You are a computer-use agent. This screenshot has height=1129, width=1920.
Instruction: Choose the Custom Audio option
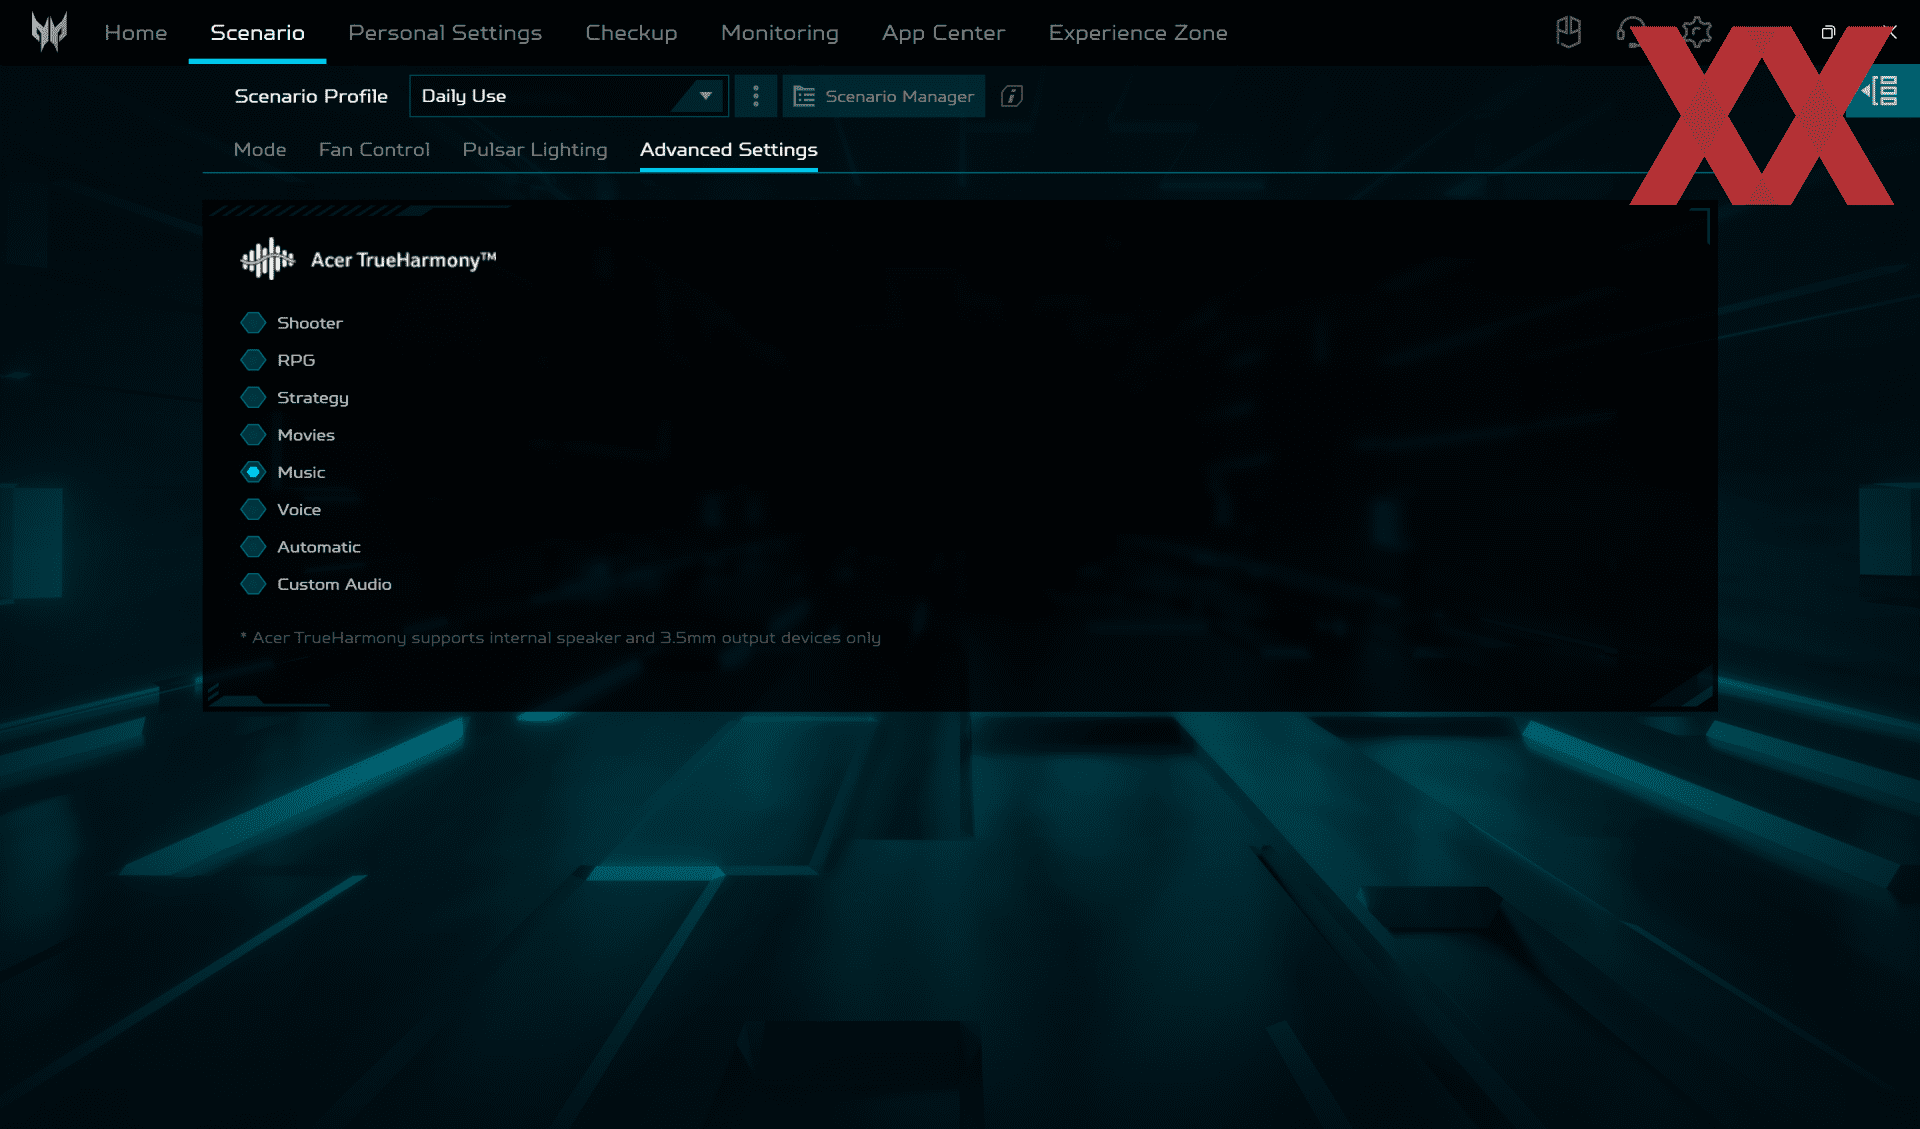(253, 584)
